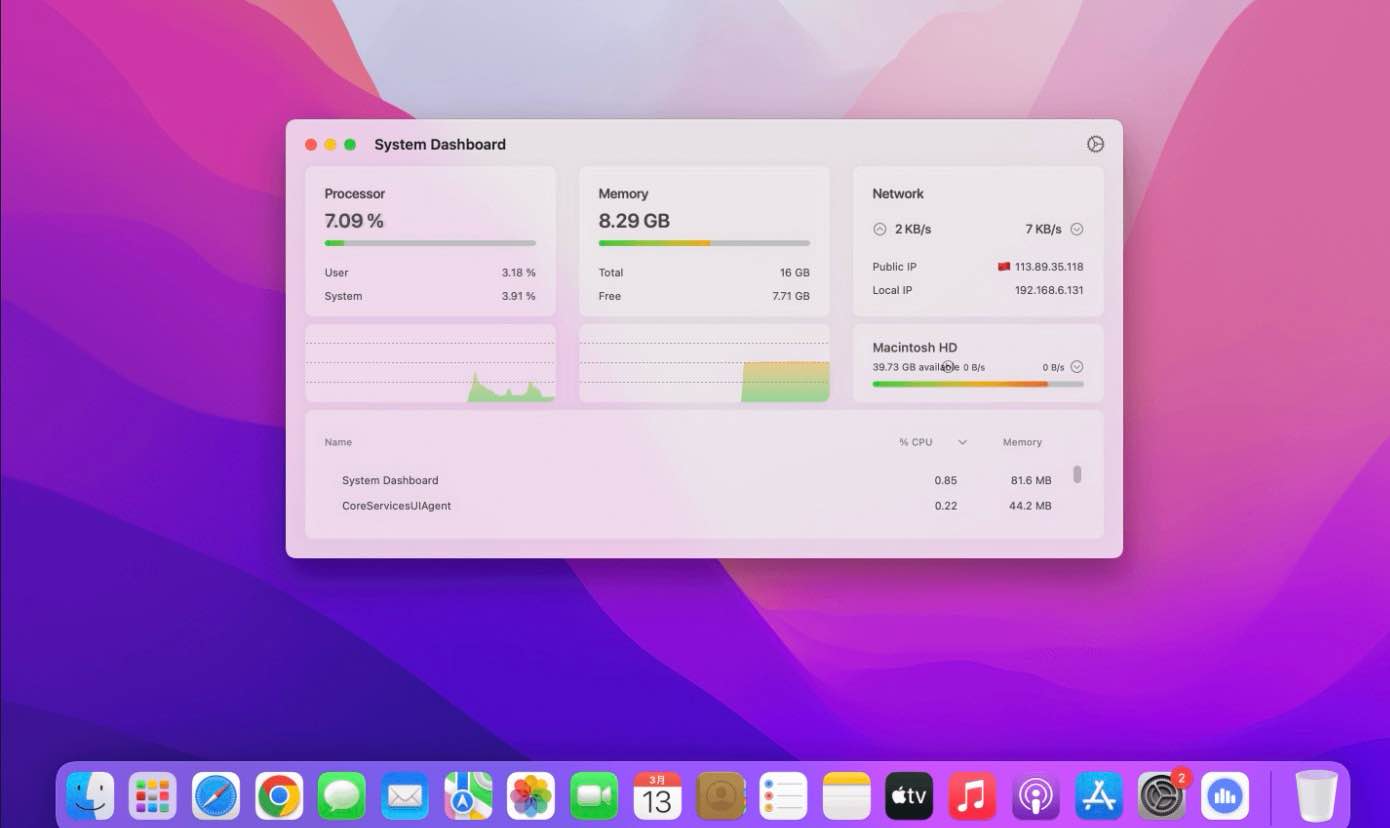
Task: Click the local IP address 192.168.6.131
Action: [1049, 290]
